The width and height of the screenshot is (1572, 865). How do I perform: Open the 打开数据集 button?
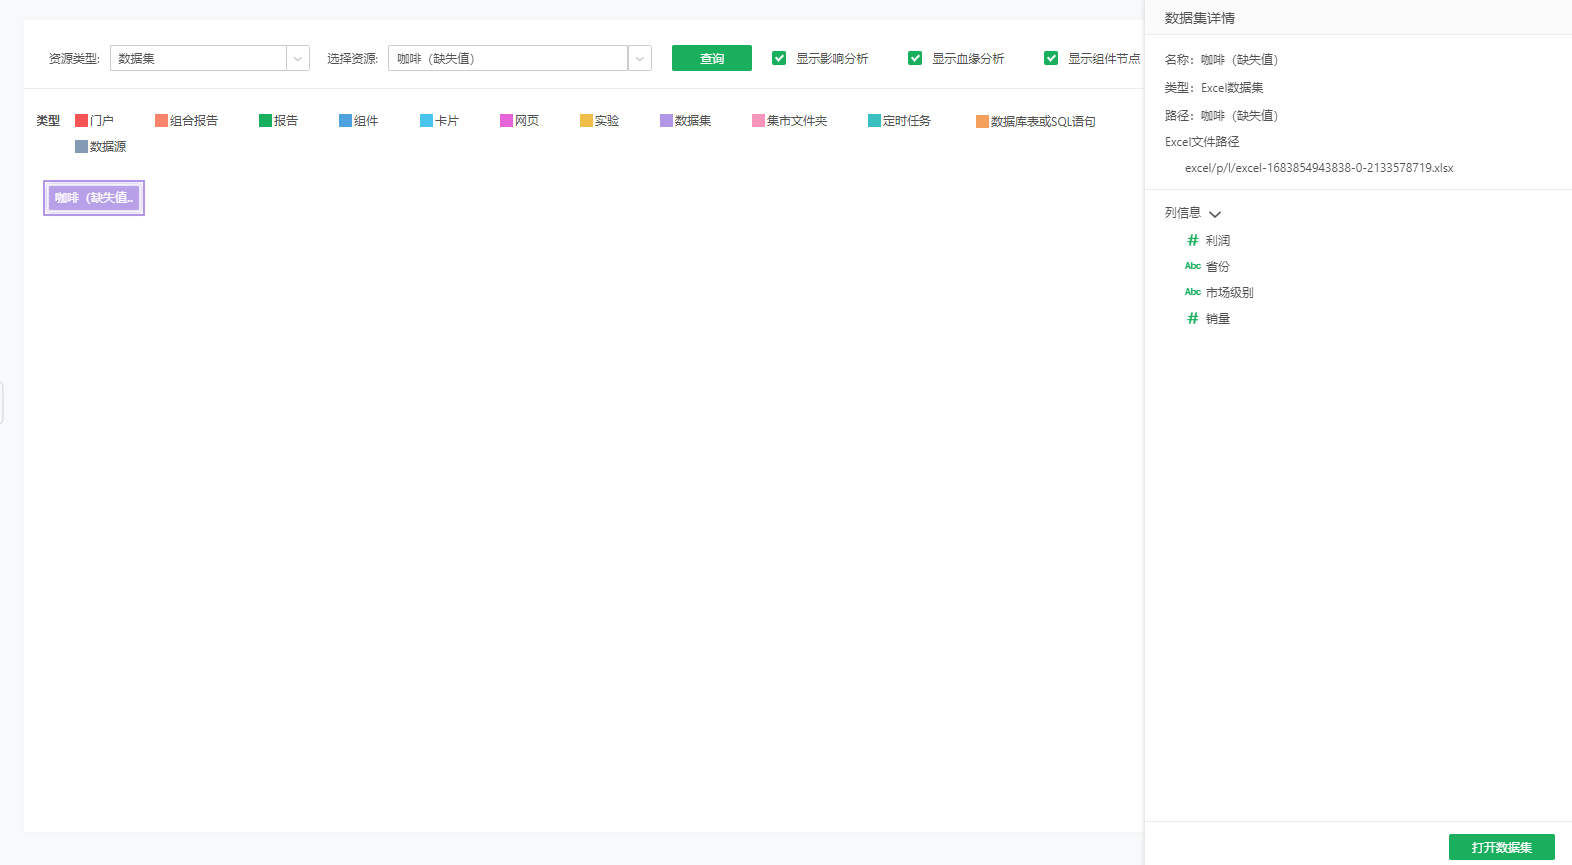coord(1502,847)
